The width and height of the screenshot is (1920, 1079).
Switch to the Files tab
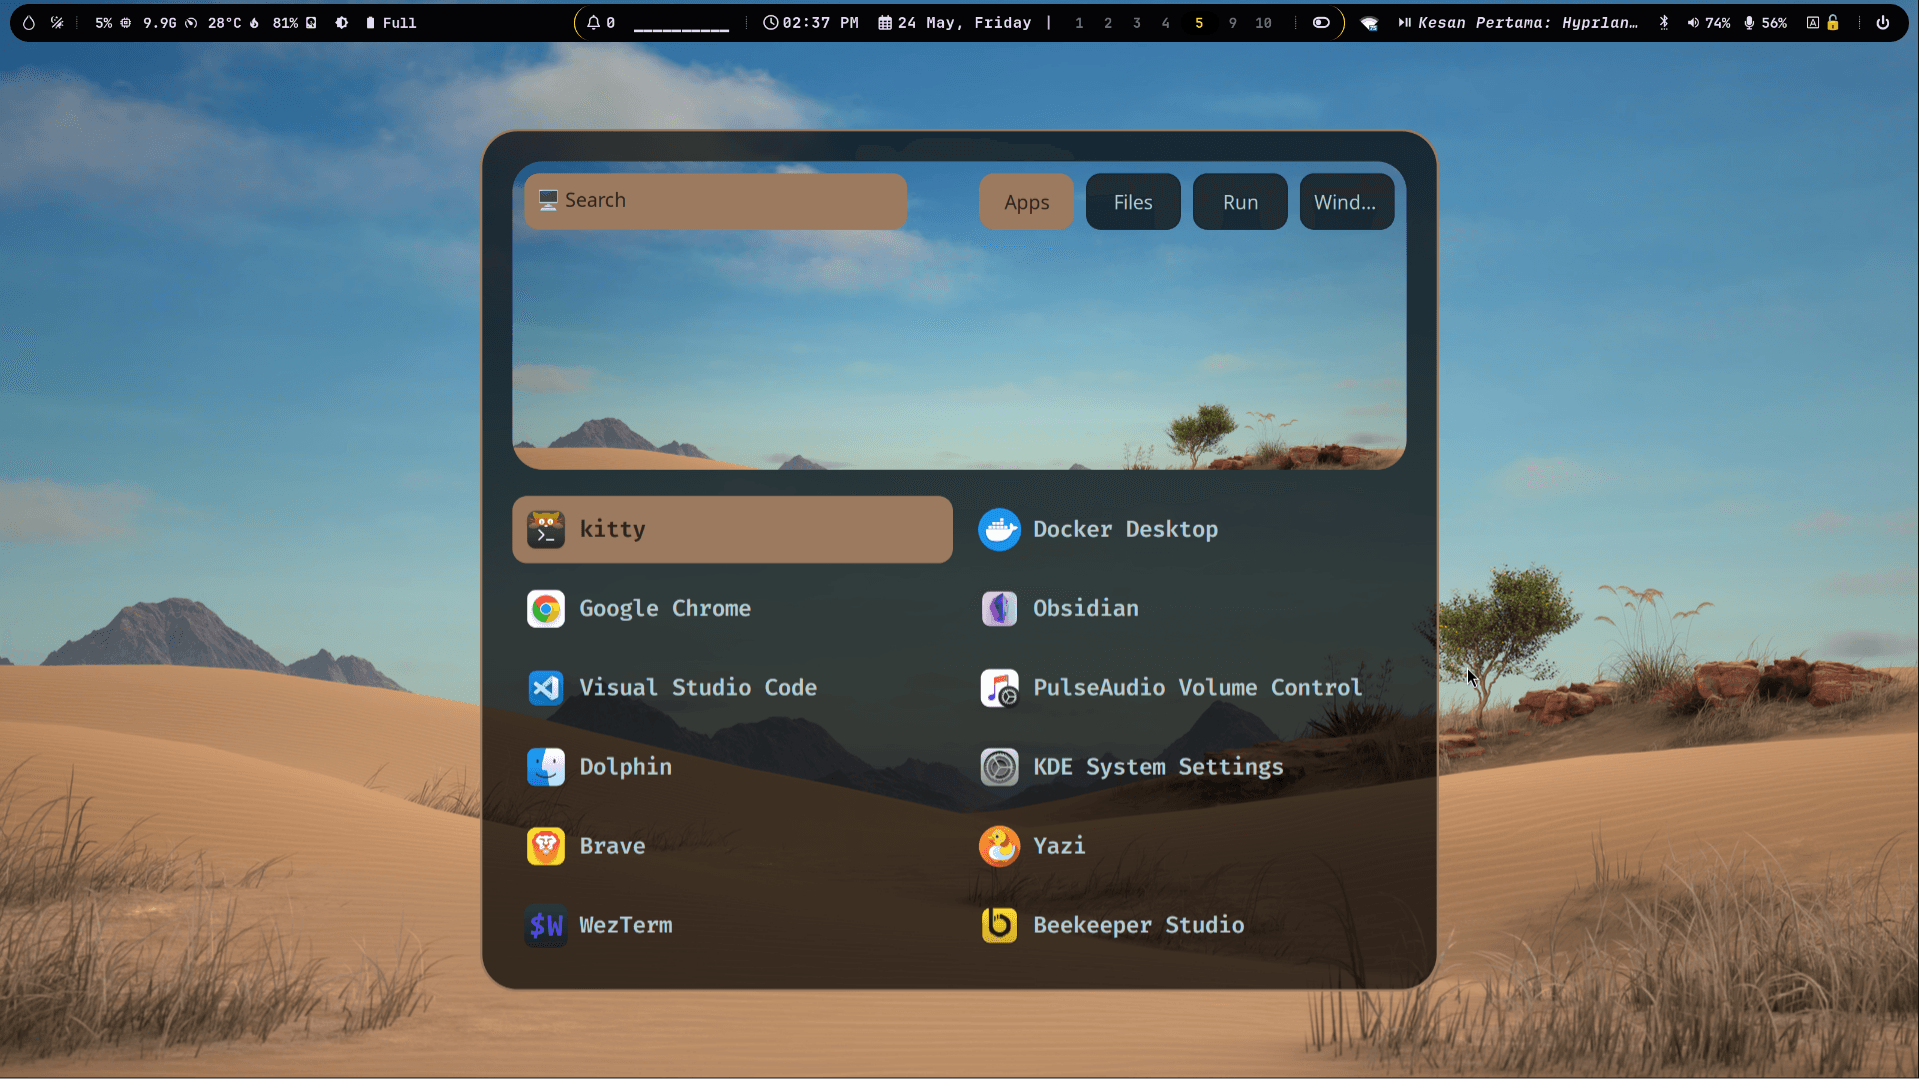point(1133,202)
